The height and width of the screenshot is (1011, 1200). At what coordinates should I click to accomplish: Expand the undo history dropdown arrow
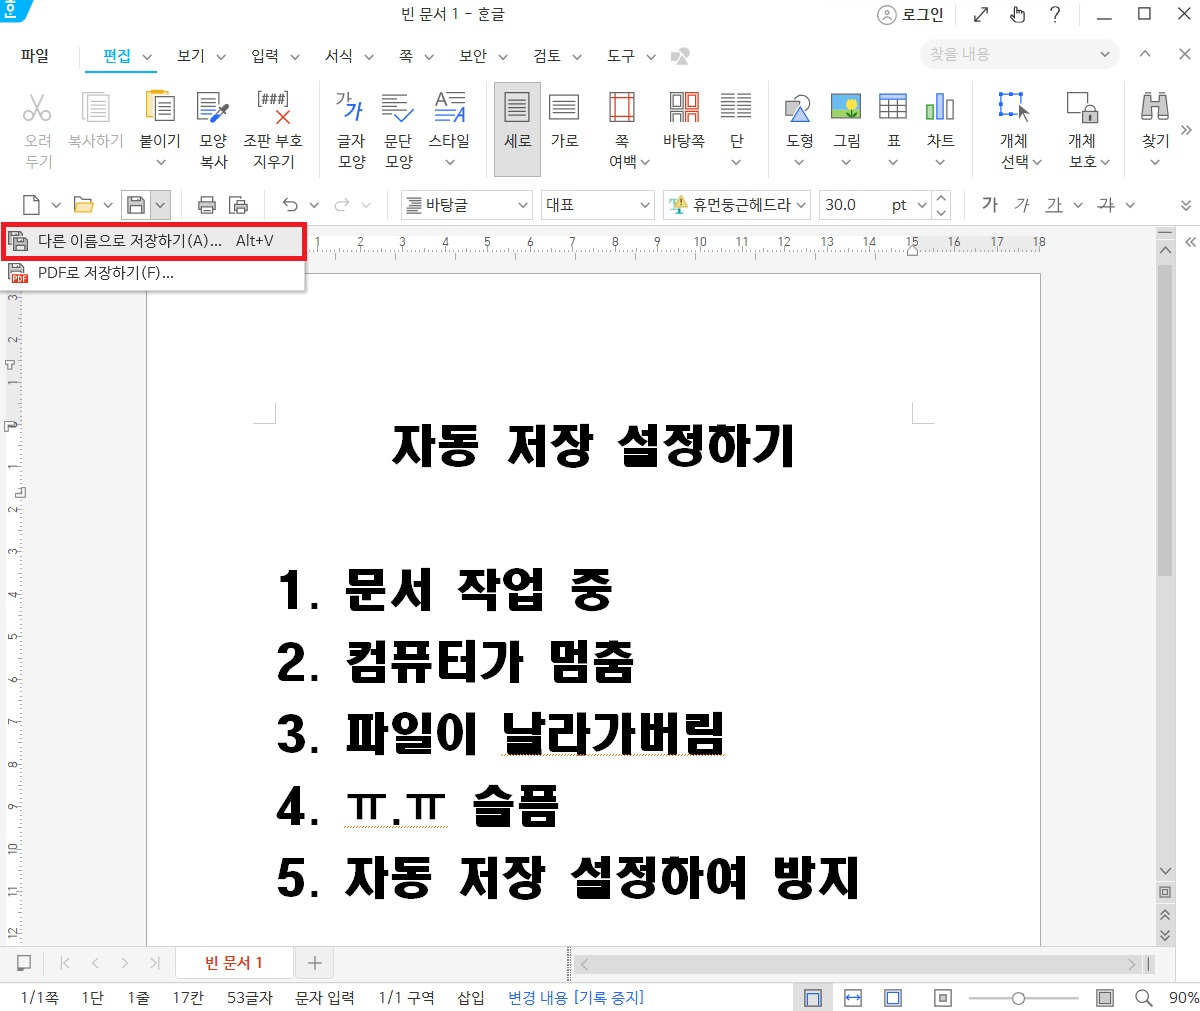point(314,205)
